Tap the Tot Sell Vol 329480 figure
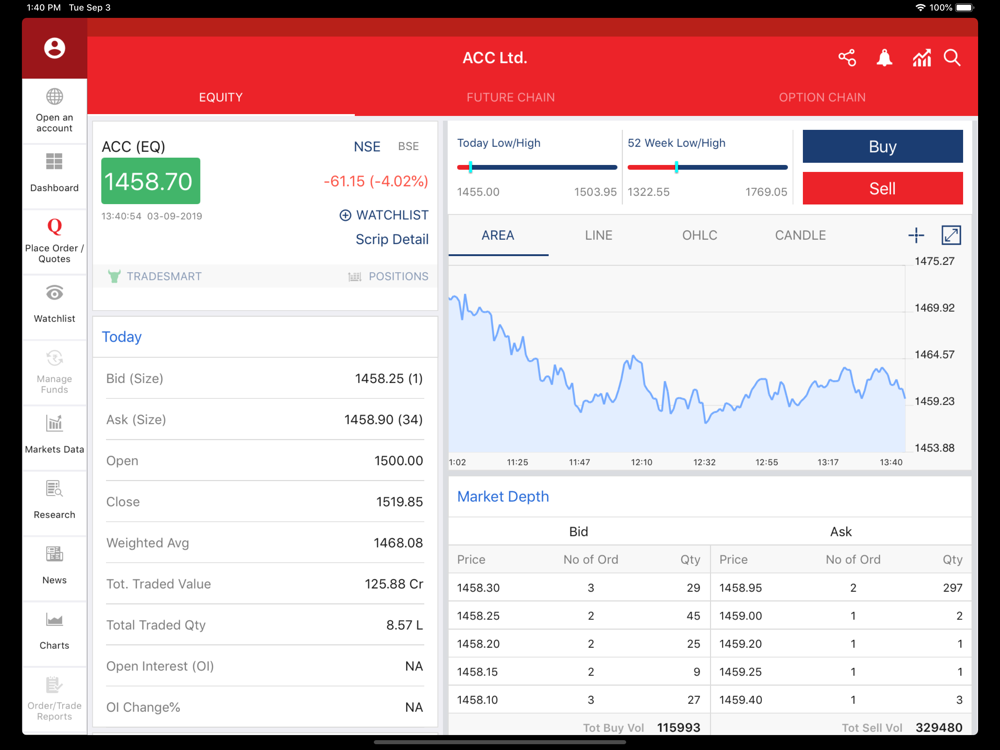Image resolution: width=1000 pixels, height=750 pixels. pyautogui.click(x=939, y=728)
